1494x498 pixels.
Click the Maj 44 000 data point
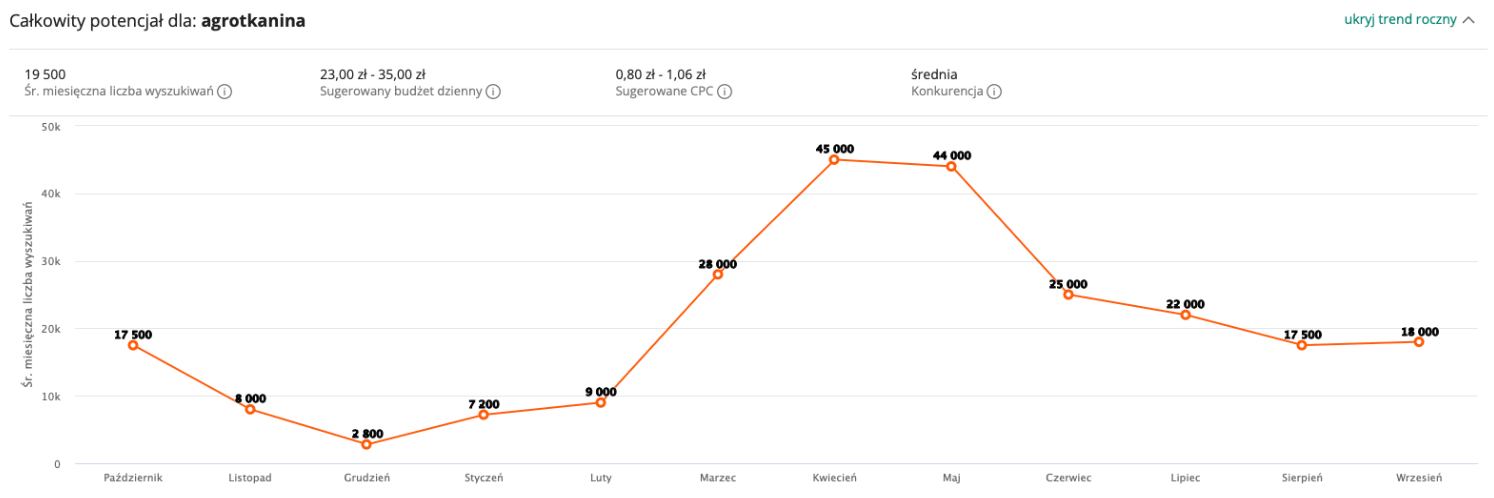click(x=951, y=166)
